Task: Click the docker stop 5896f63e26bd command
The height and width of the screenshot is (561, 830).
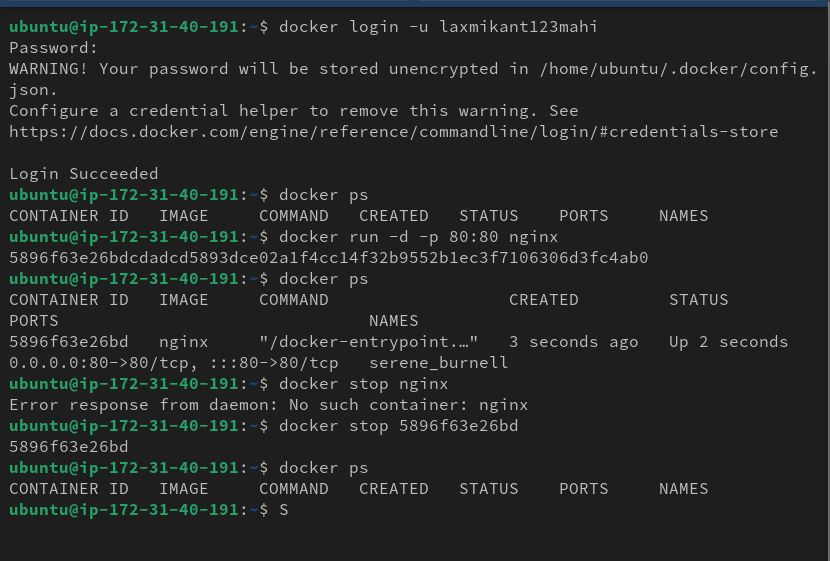Action: 399,426
